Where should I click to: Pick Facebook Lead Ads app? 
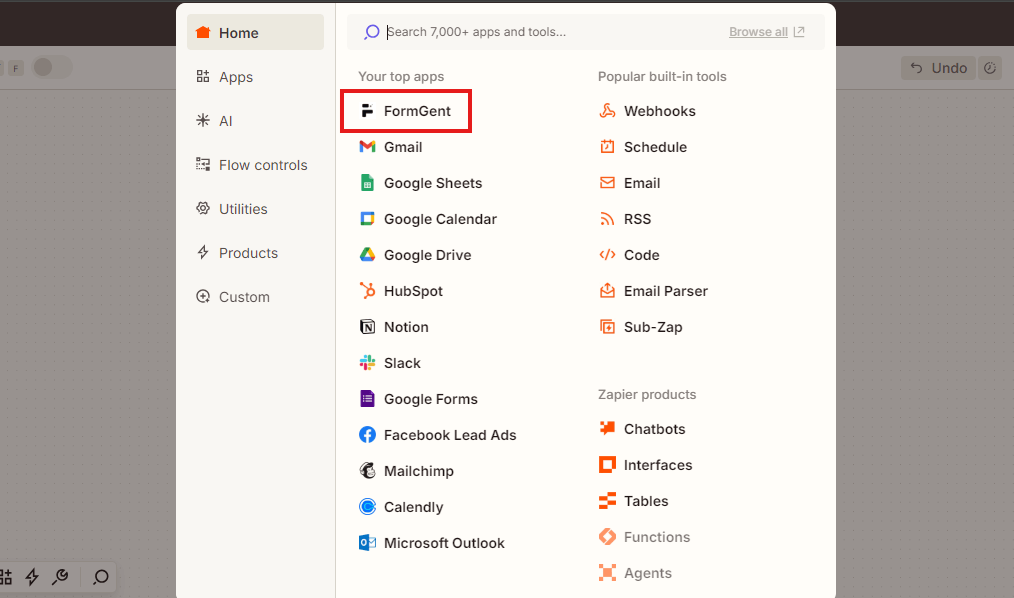click(x=437, y=435)
